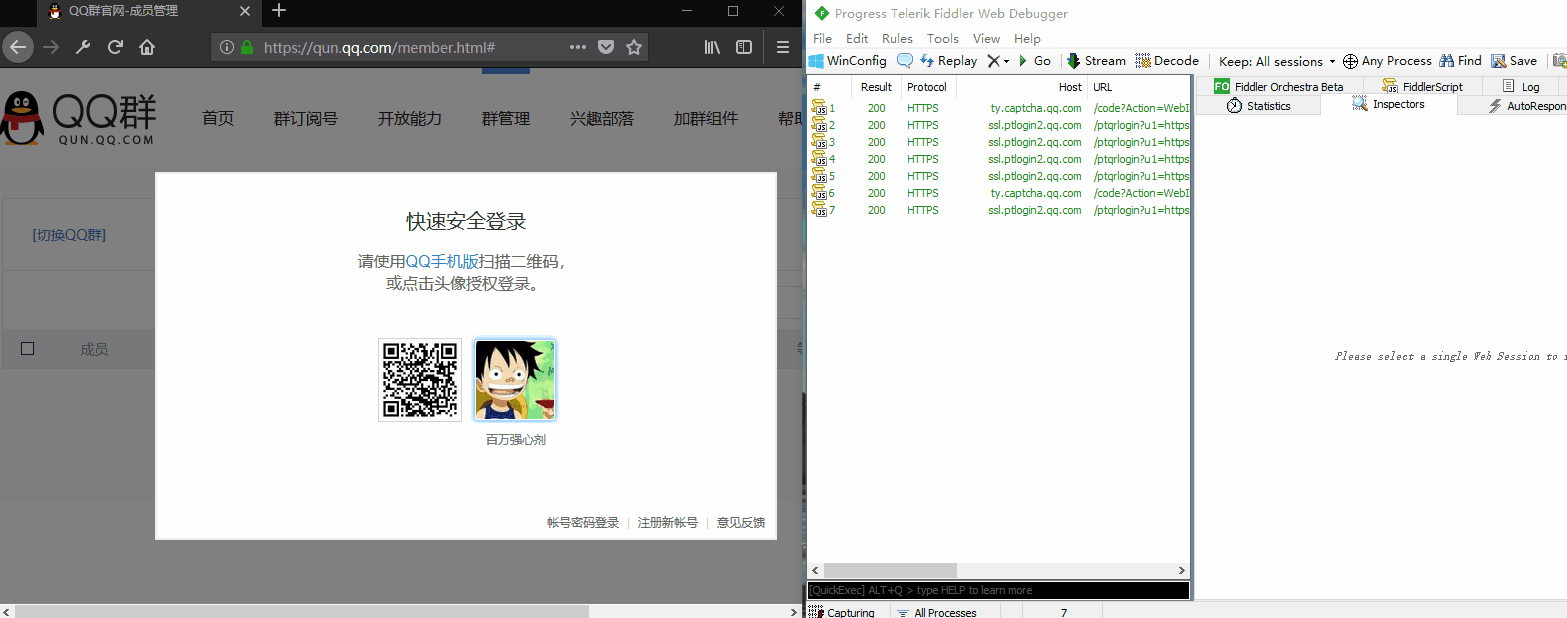1567x618 pixels.
Task: Click 兴趣部落 navigation link
Action: pos(602,118)
